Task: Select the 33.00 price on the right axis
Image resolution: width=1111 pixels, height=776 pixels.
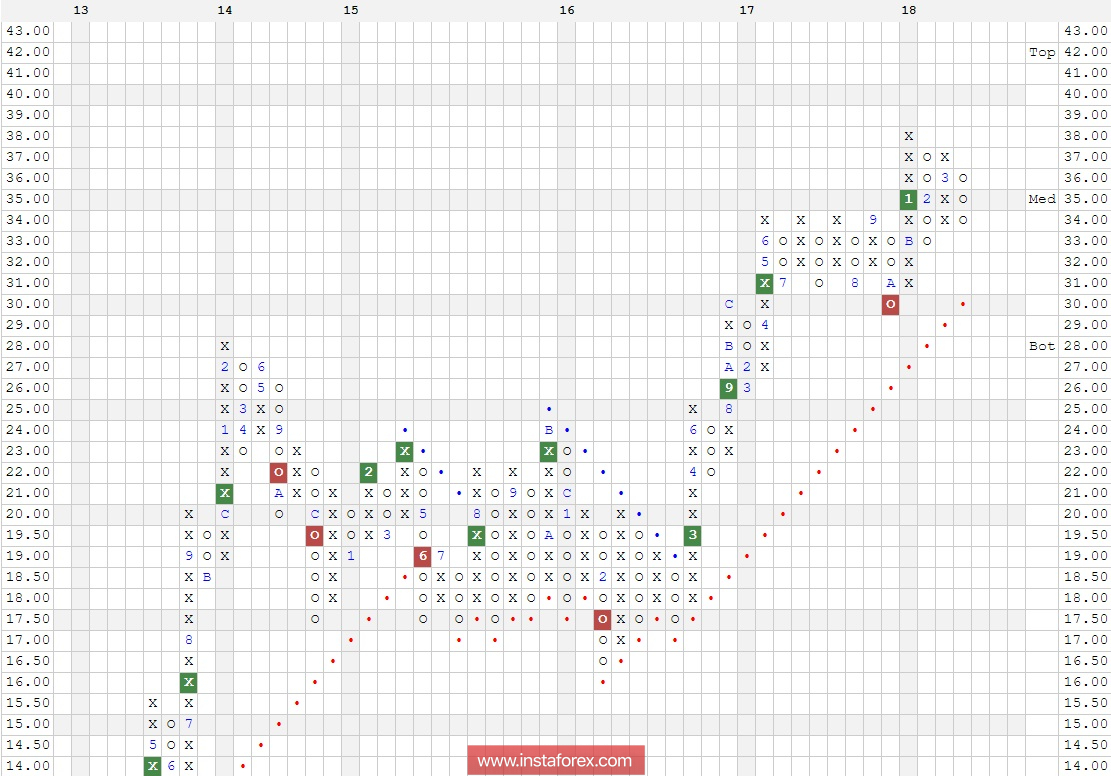Action: 1085,241
